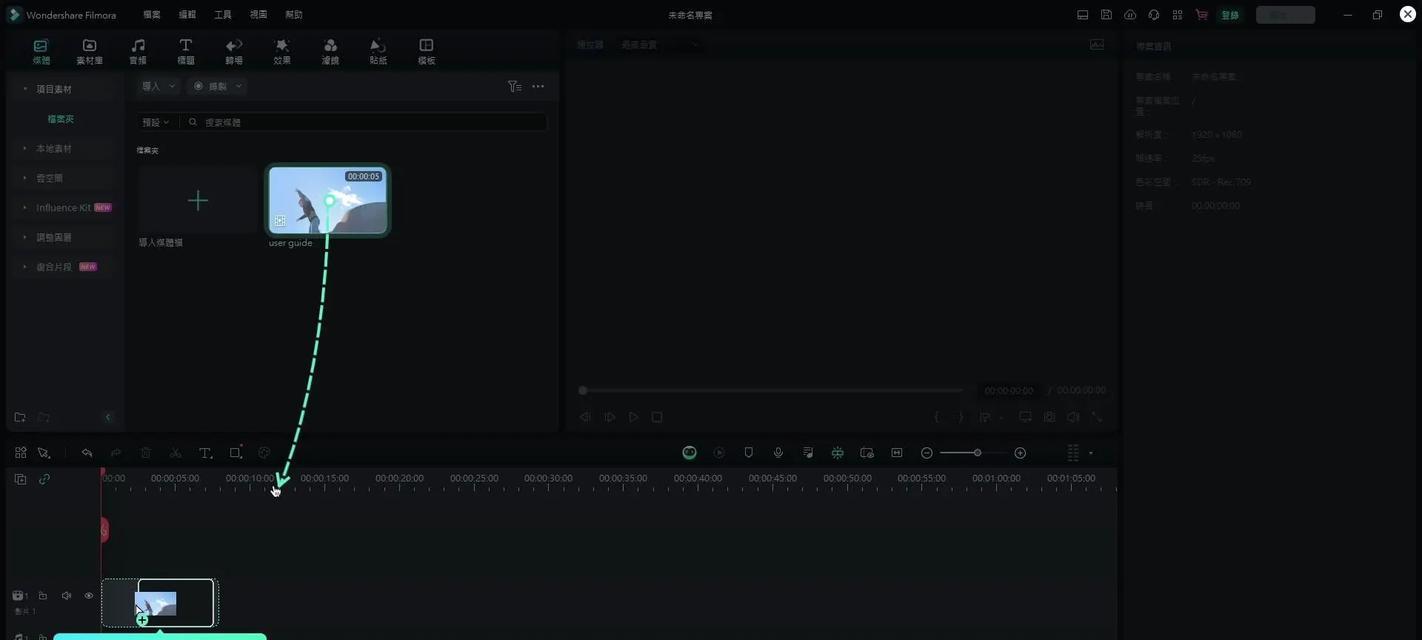Open the 媒體 (Media) tab
1422x640 pixels.
click(x=41, y=52)
